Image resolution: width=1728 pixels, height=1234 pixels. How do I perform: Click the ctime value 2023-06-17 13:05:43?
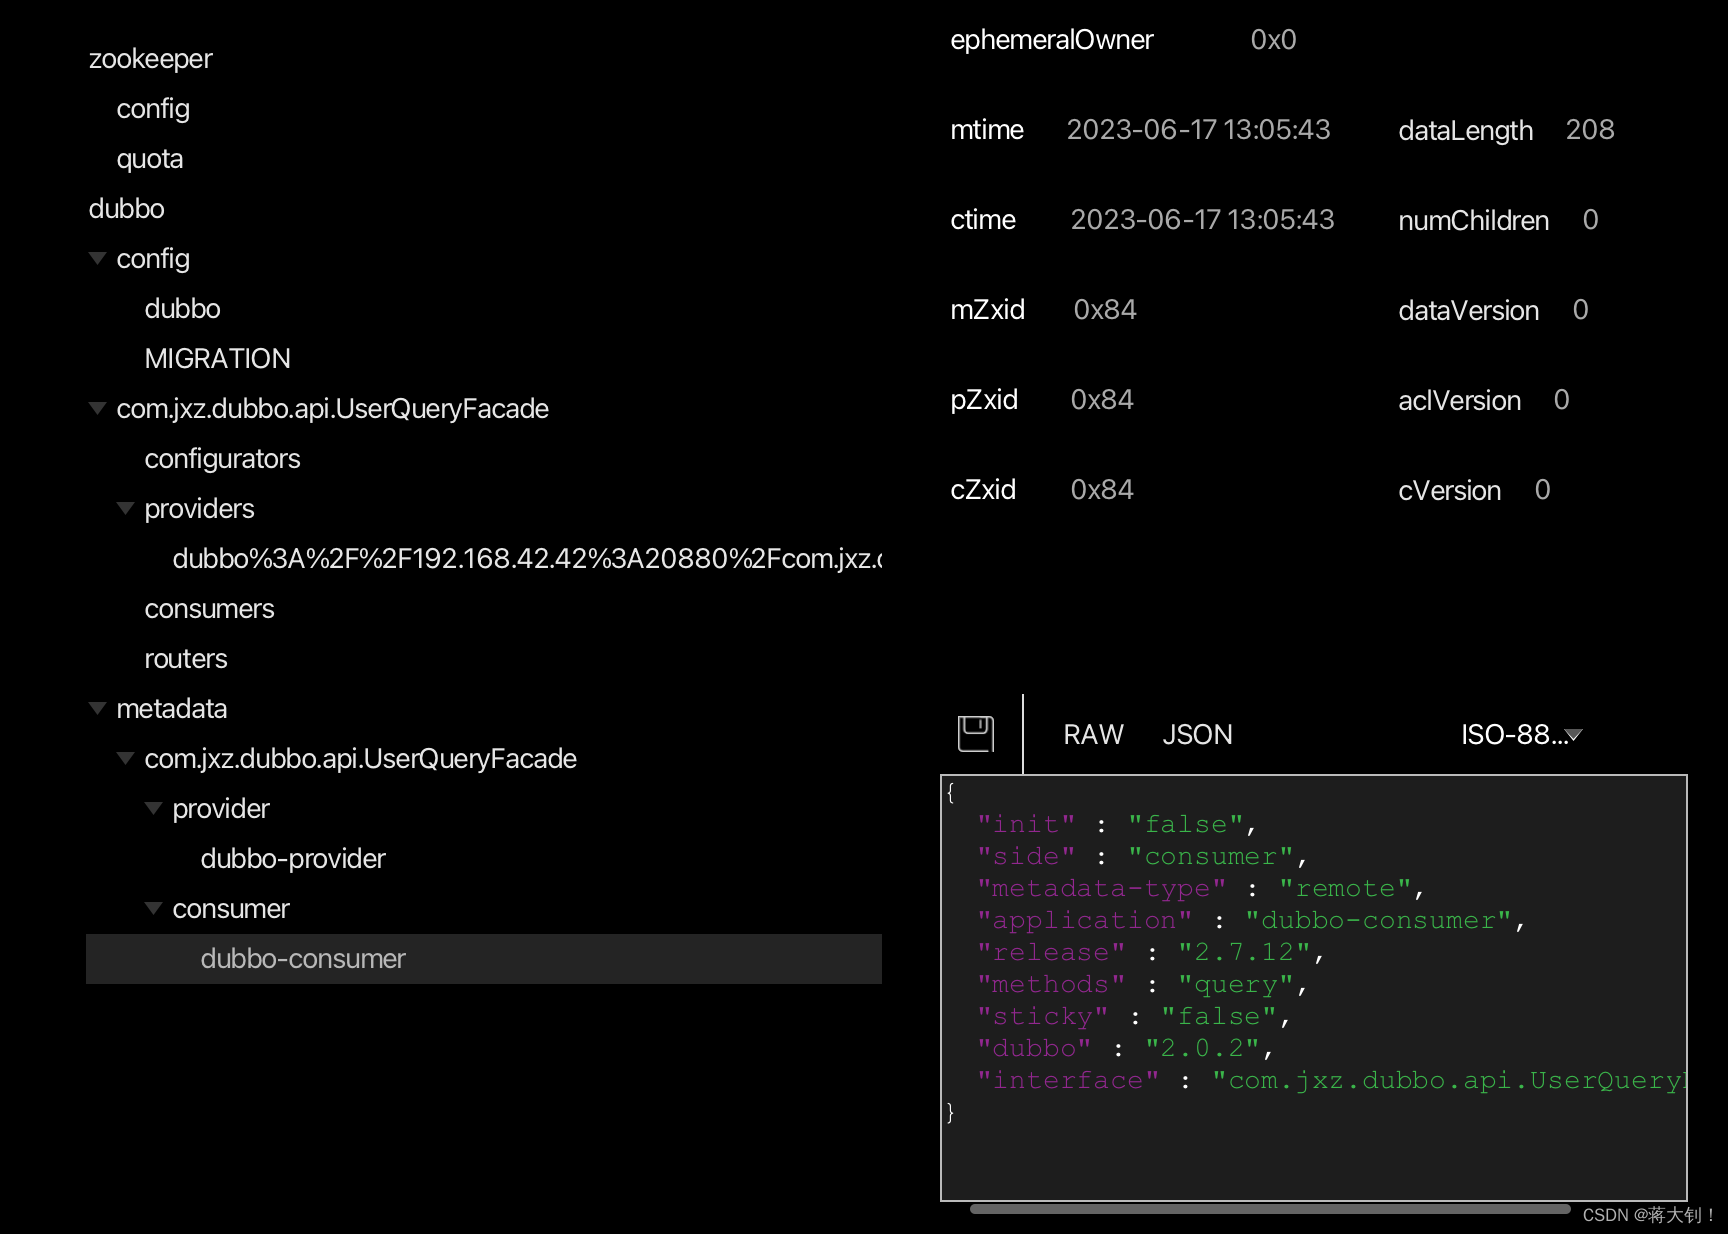[1202, 220]
